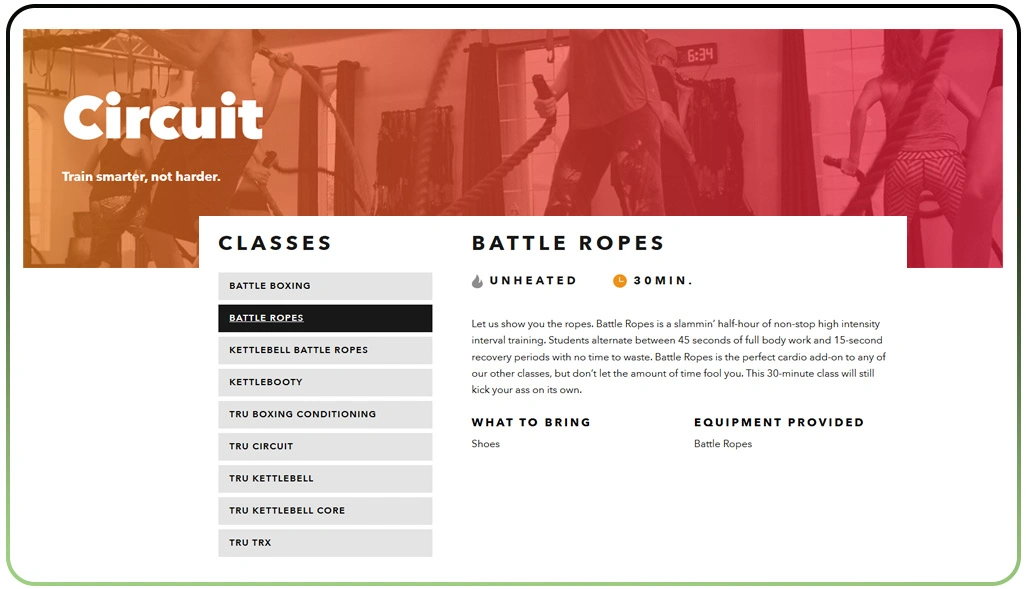Select the highlighted Battle Ropes class tab
Image resolution: width=1026 pixels, height=589 pixels.
(x=325, y=318)
